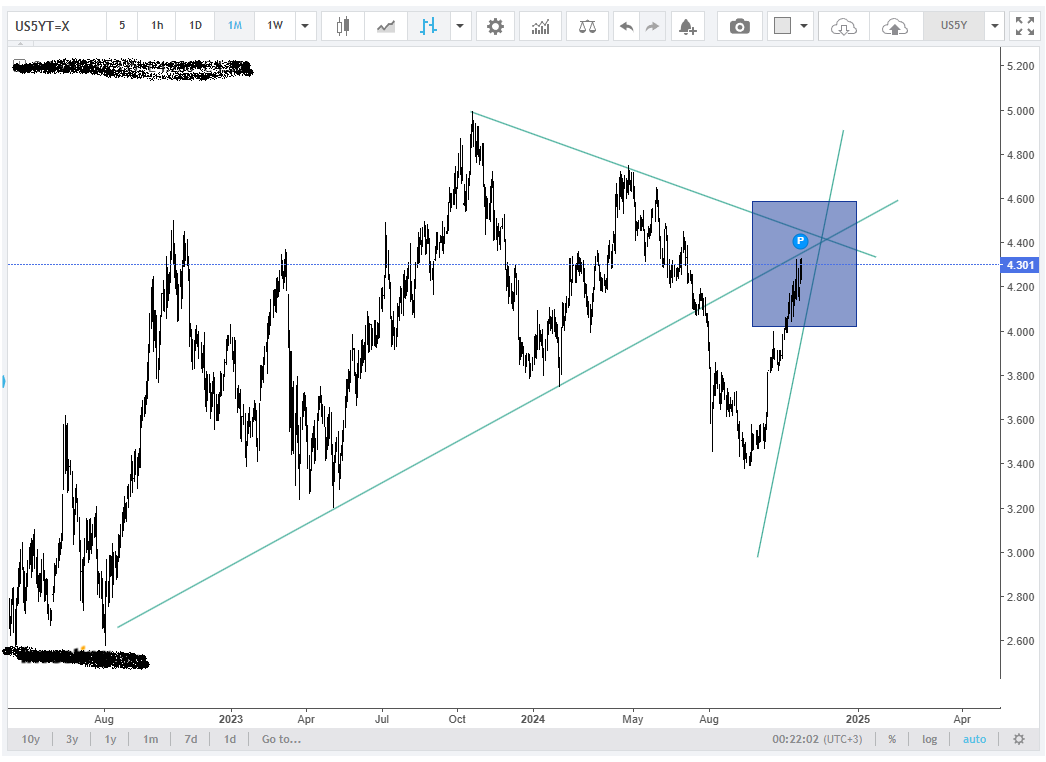Open the indicators menu
This screenshot has width=1046, height=762.
[x=540, y=26]
